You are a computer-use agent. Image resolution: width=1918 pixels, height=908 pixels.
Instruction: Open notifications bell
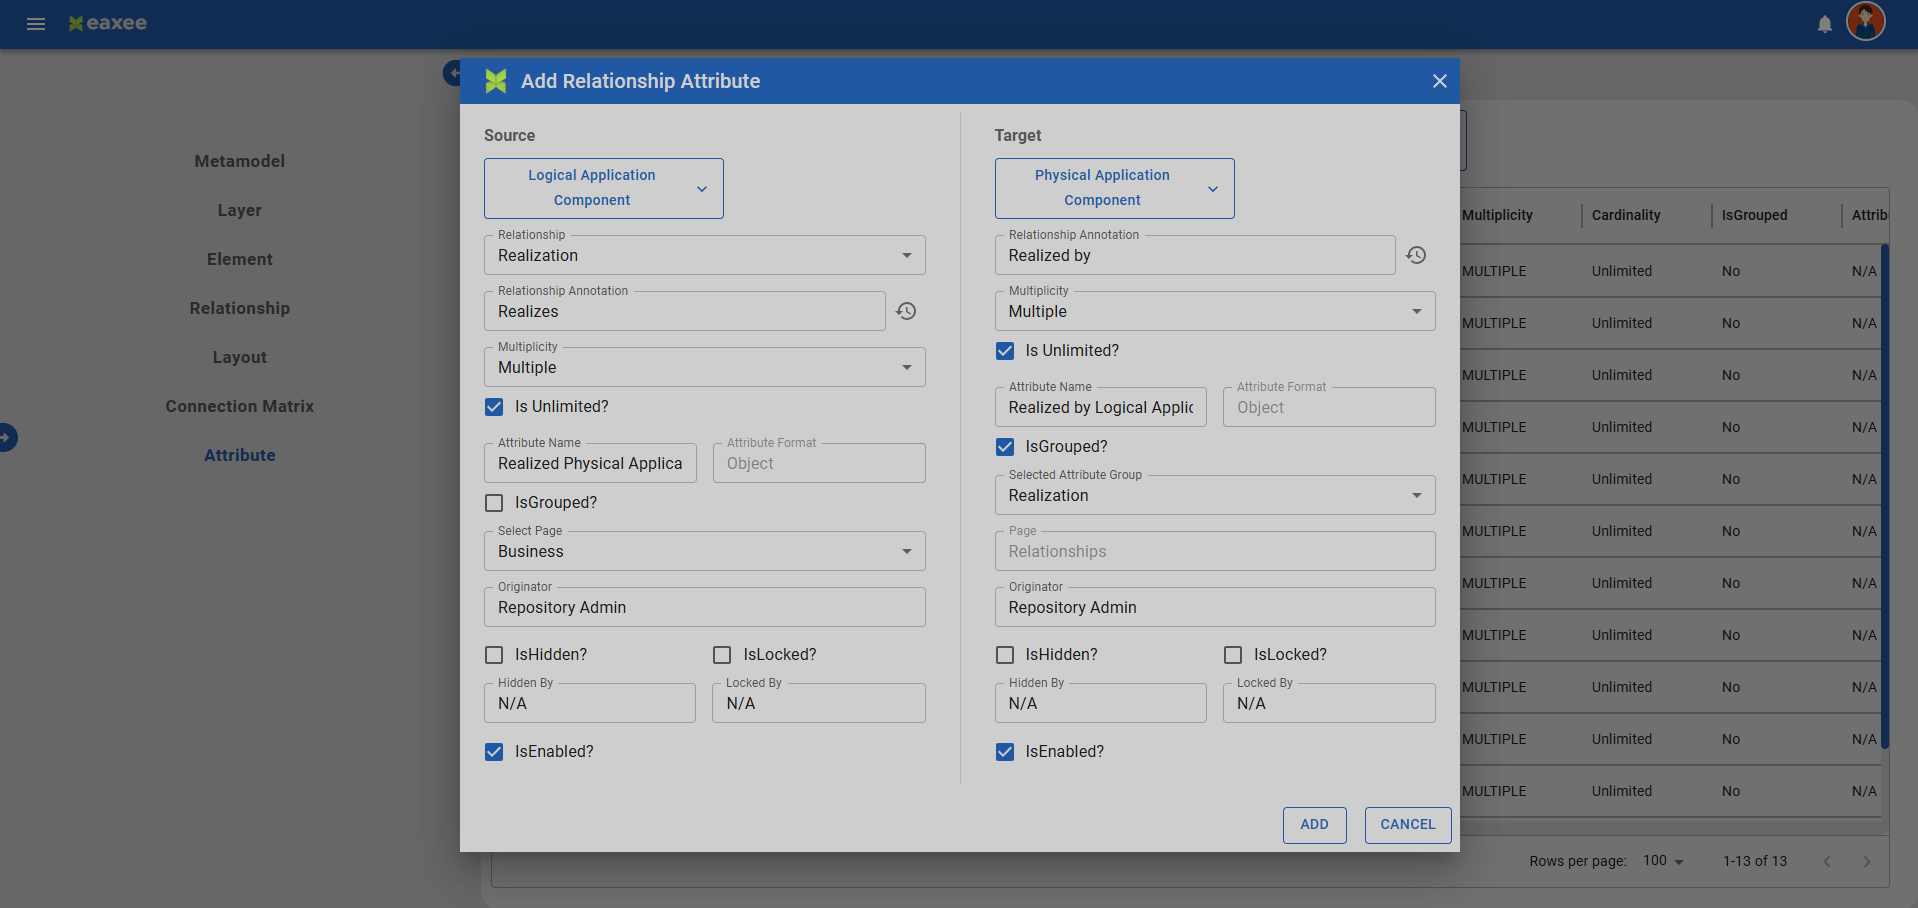point(1825,24)
